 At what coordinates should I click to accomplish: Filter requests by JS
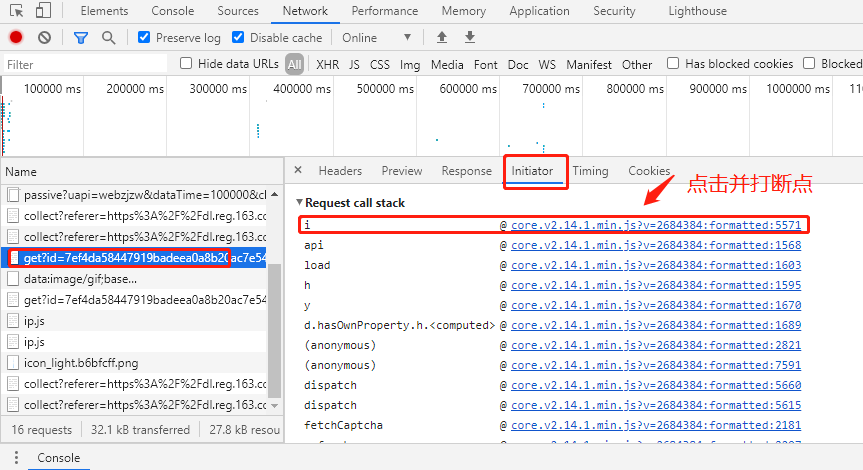pyautogui.click(x=354, y=64)
